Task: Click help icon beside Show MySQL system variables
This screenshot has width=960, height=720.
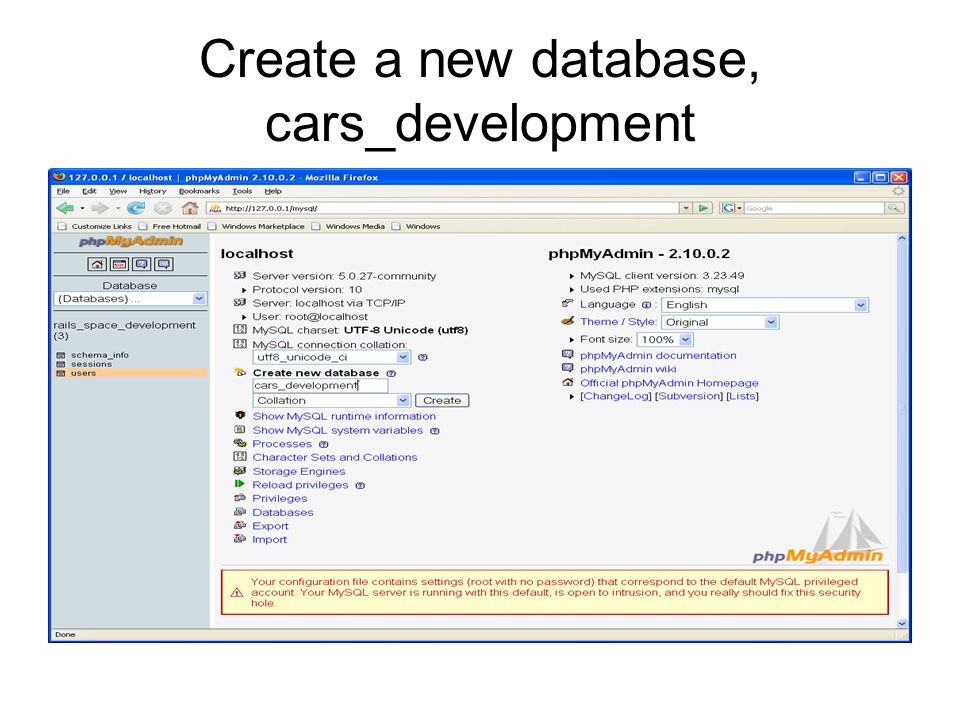Action: pos(435,431)
